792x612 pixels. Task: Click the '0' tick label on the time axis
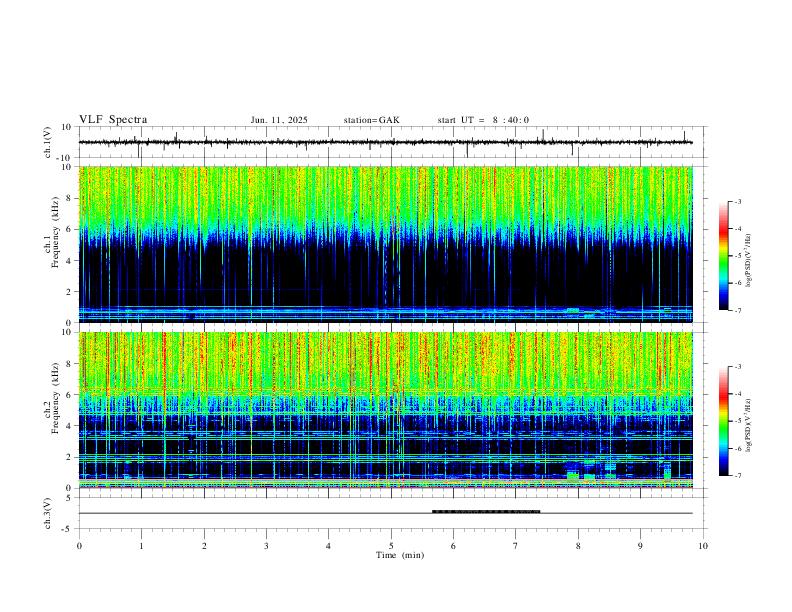[79, 546]
